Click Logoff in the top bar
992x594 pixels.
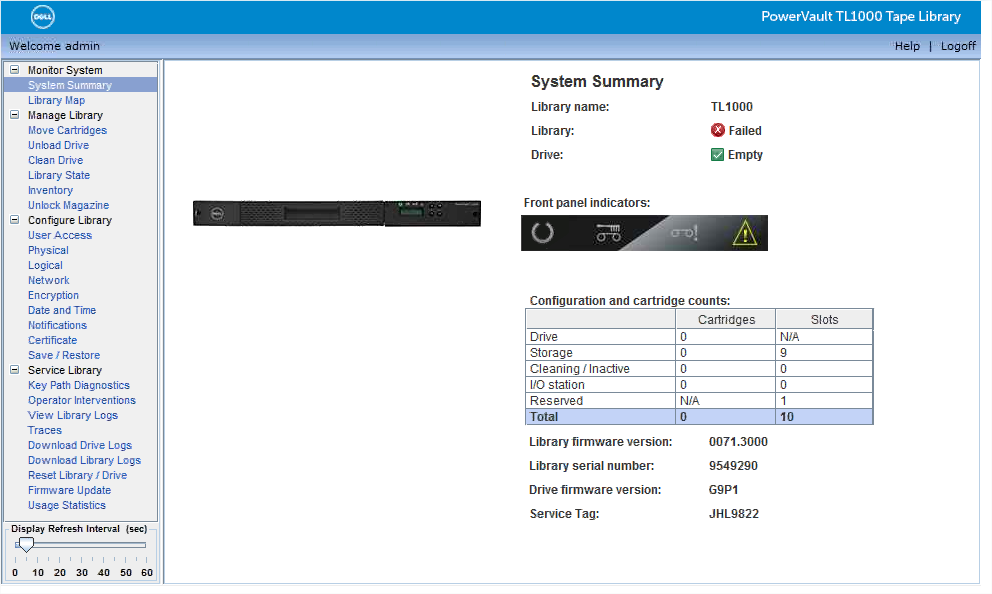point(957,45)
